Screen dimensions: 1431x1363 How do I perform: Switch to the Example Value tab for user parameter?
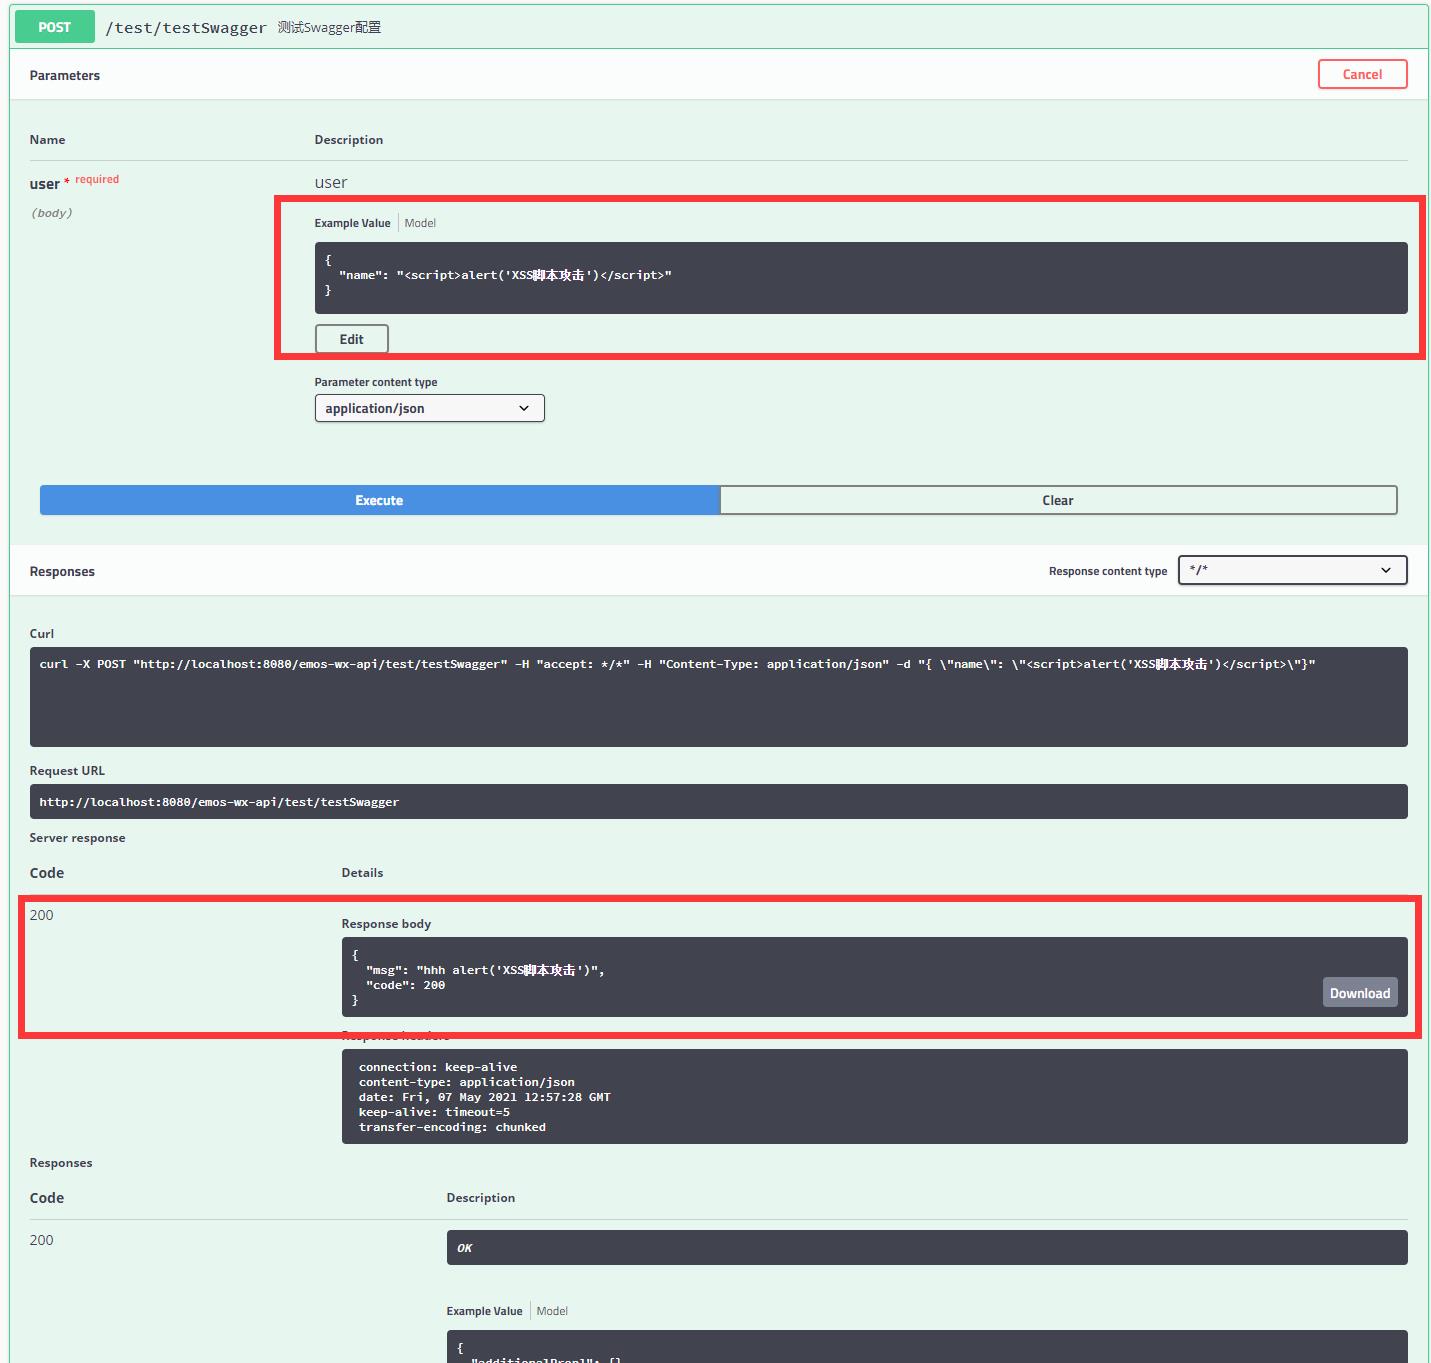[x=352, y=223]
